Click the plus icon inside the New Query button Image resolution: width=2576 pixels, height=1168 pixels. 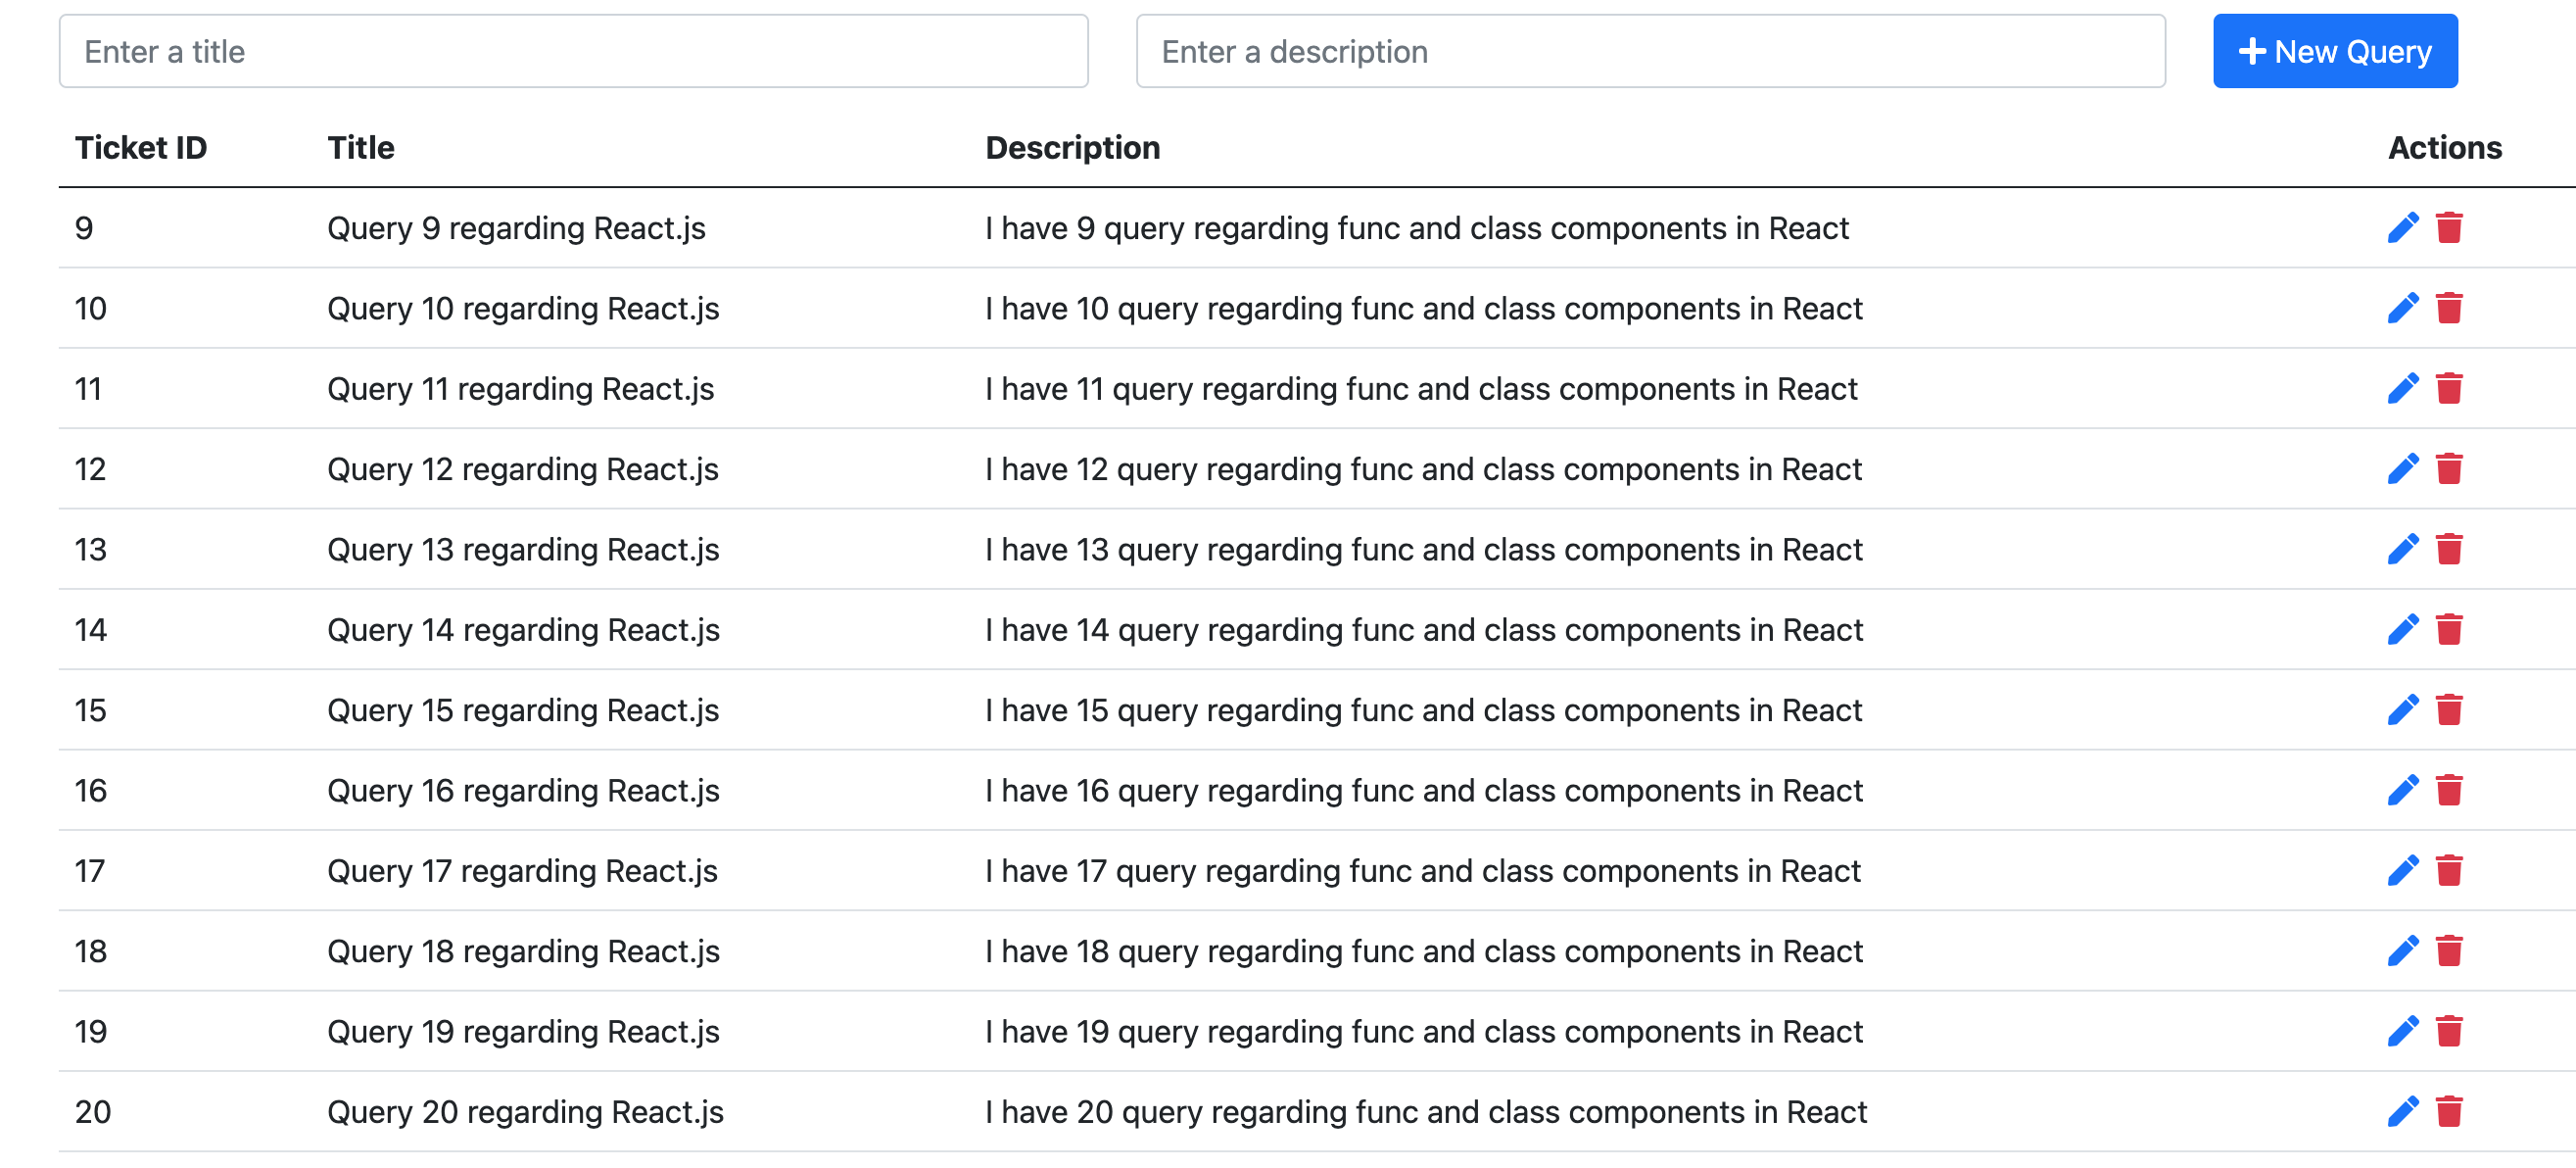click(x=2253, y=50)
